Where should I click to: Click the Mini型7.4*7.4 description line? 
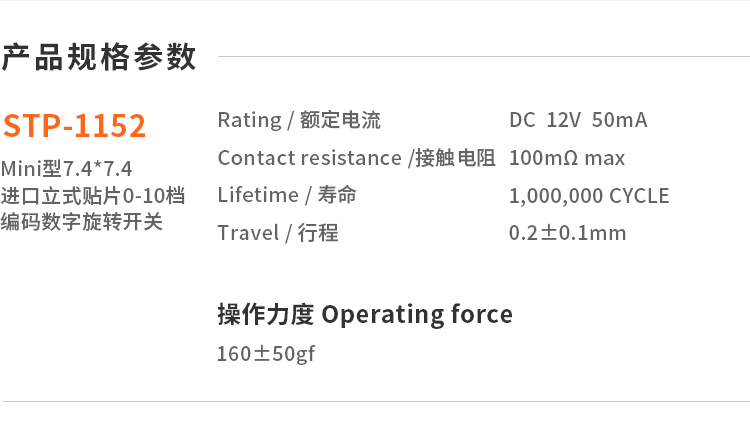click(x=67, y=169)
